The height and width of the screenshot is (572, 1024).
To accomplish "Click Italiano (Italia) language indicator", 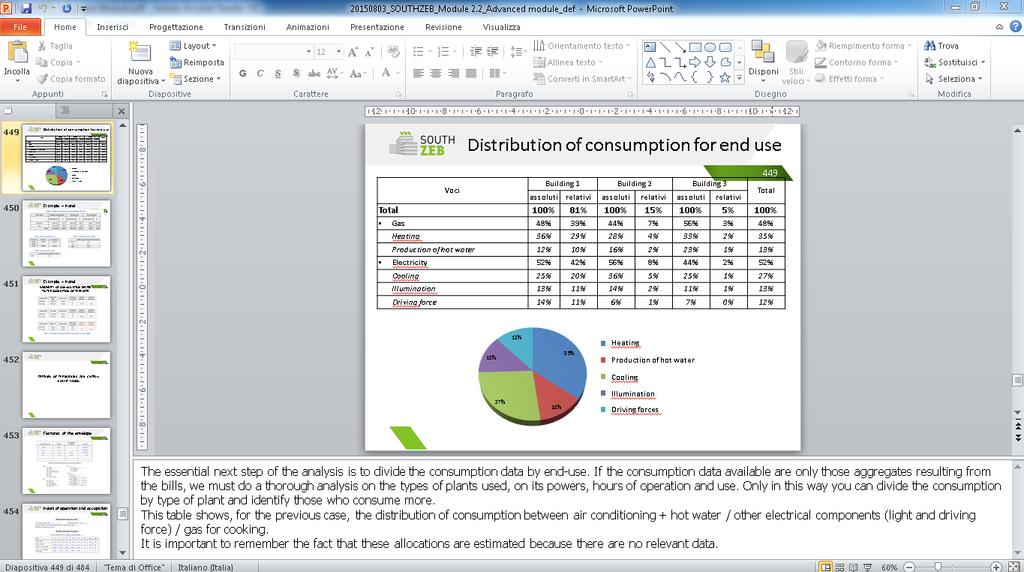I will (205, 567).
